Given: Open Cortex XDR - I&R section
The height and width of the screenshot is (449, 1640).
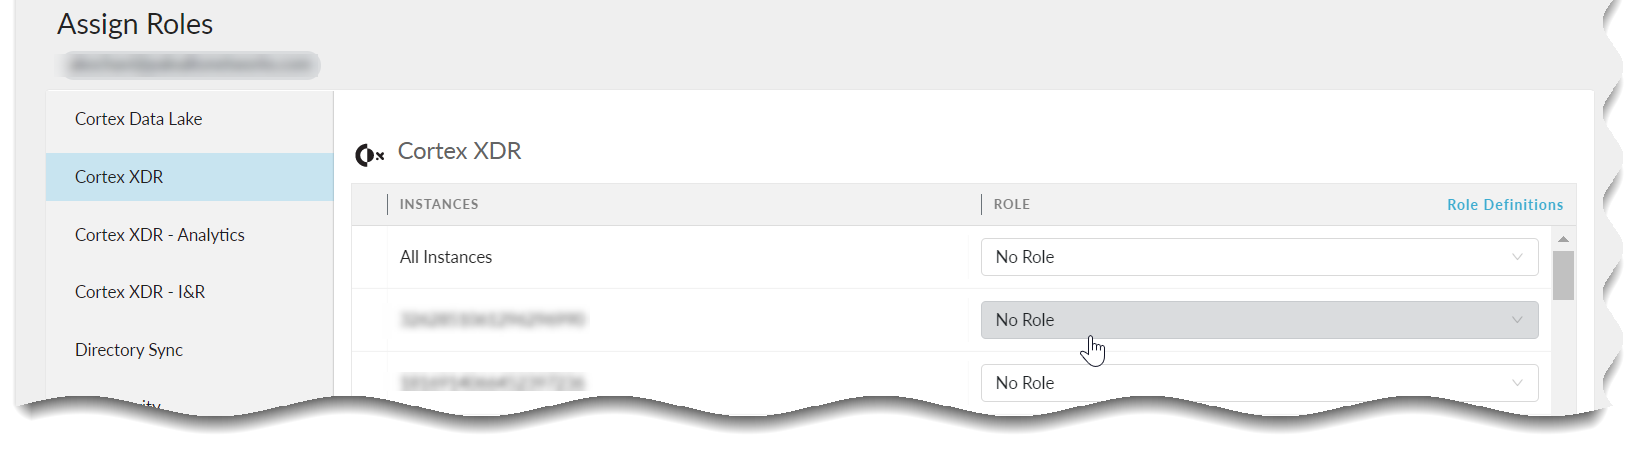Looking at the screenshot, I should tap(140, 292).
